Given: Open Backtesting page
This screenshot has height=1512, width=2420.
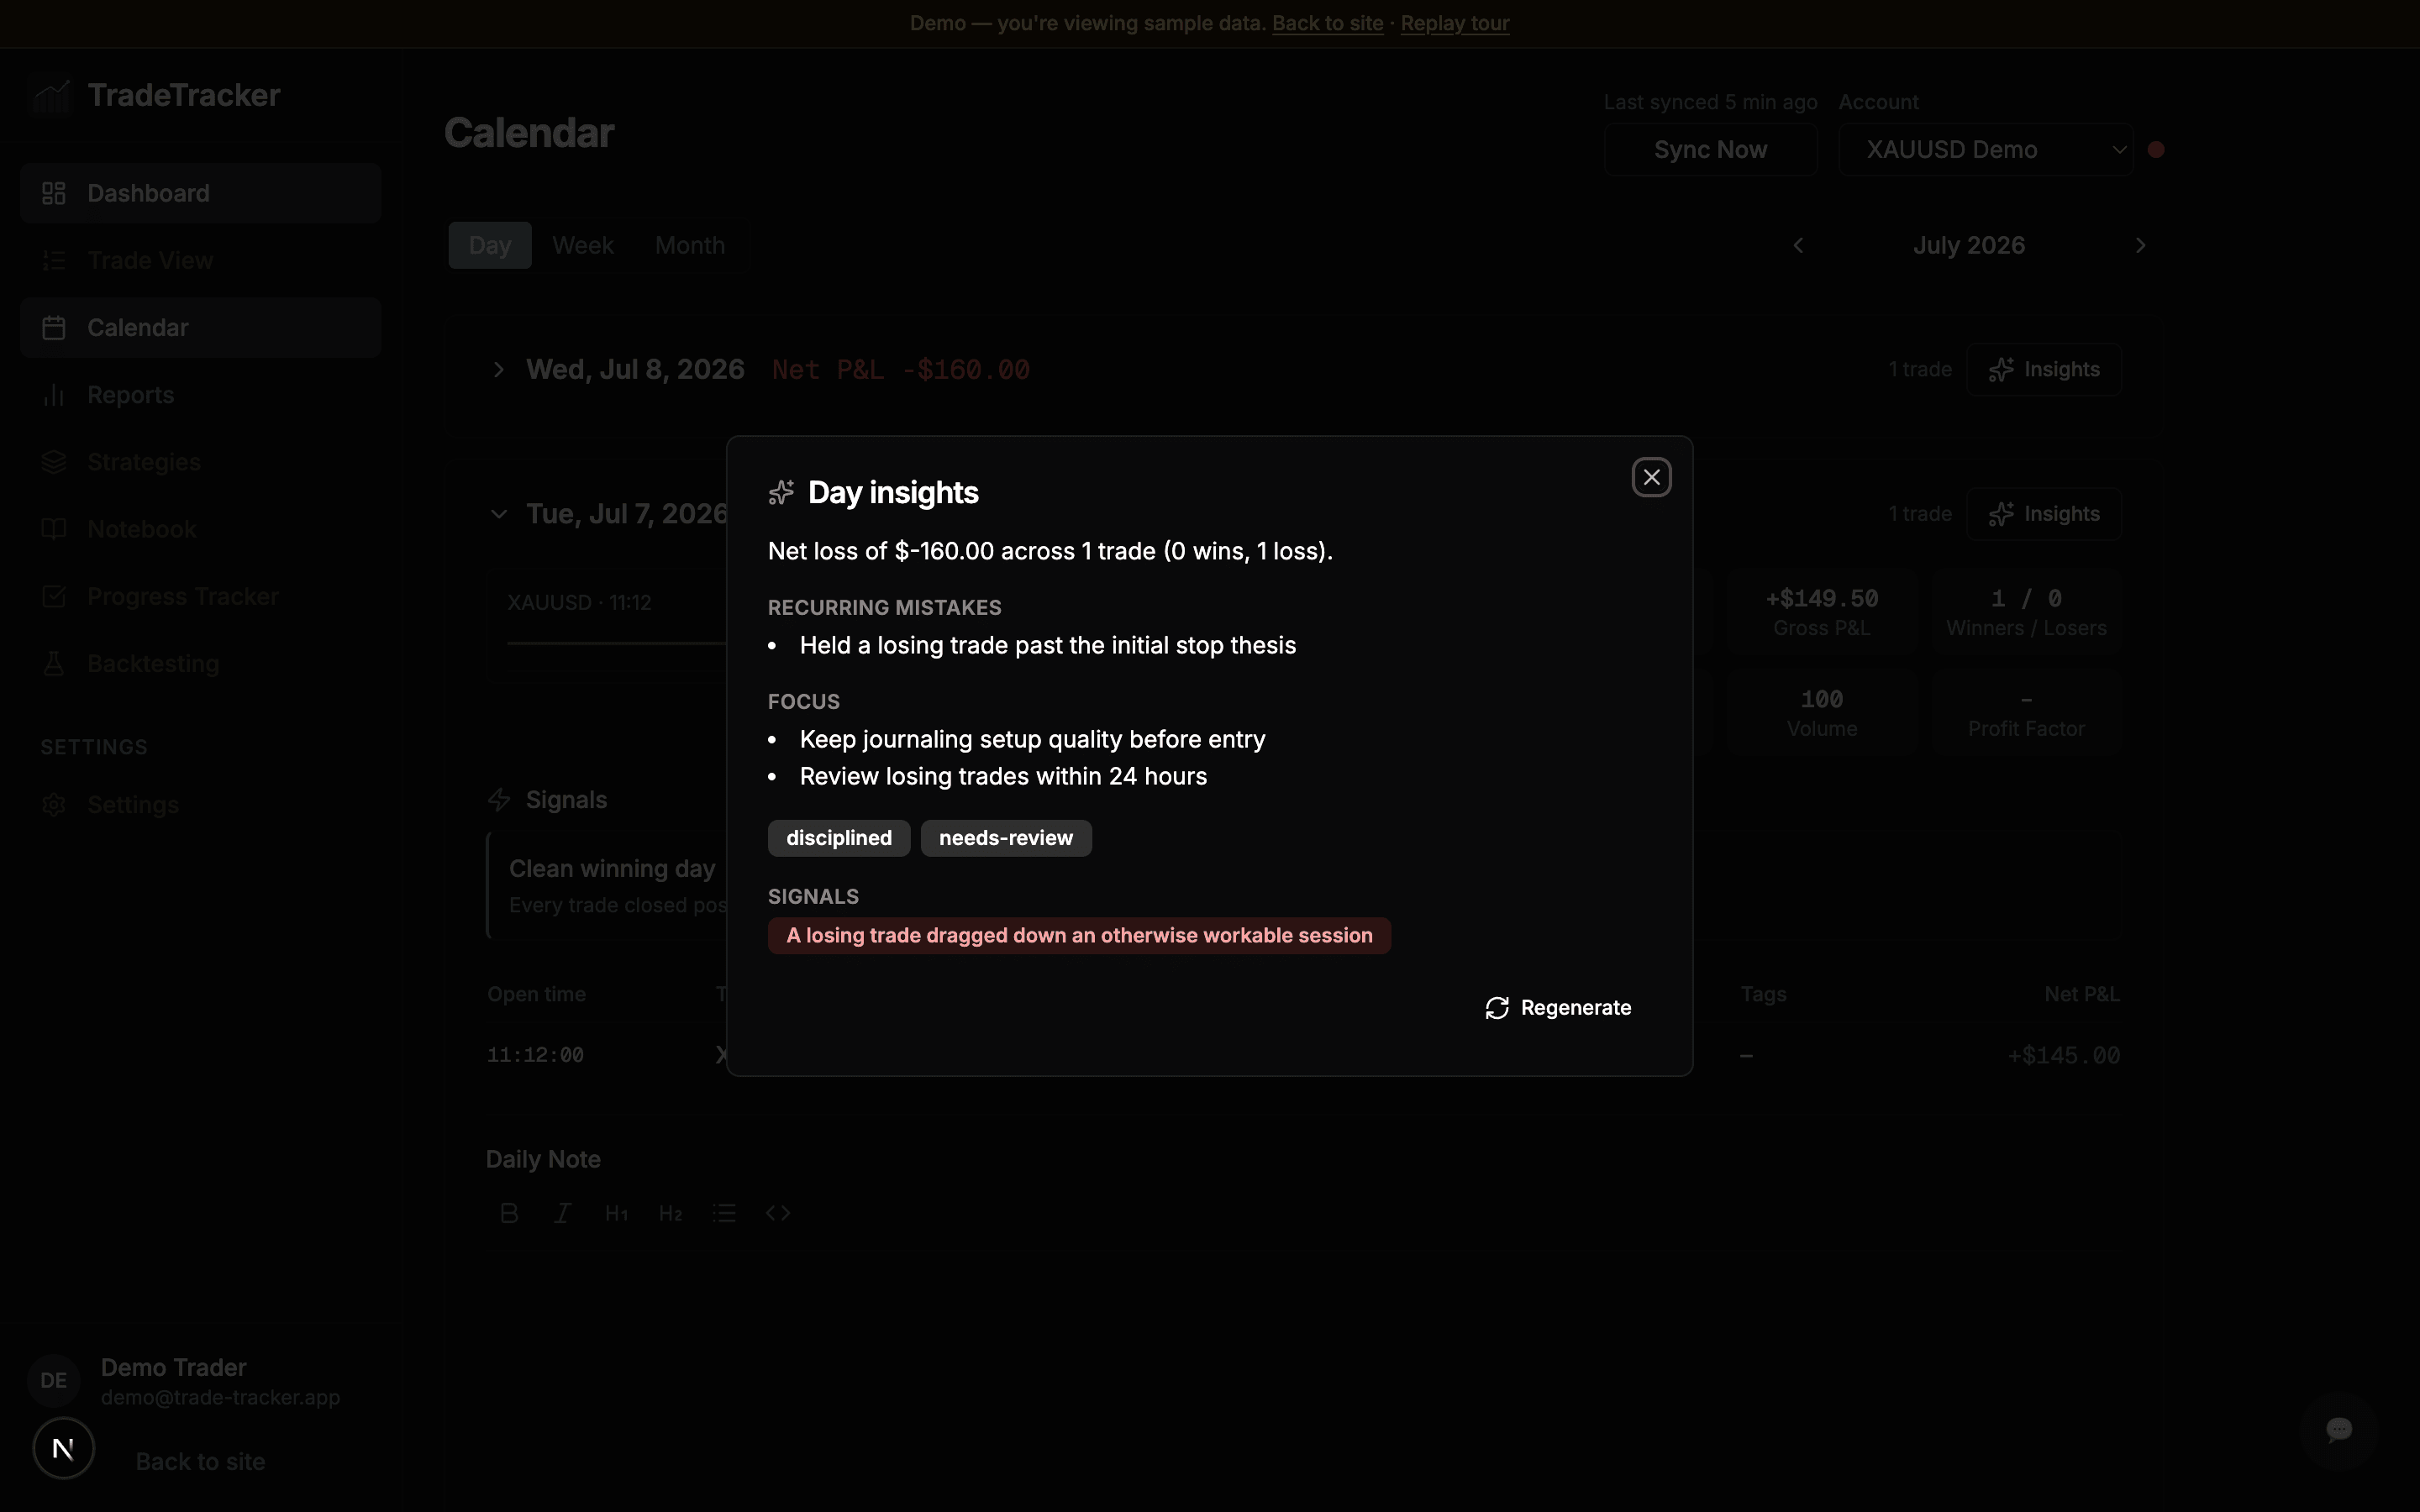Looking at the screenshot, I should [x=201, y=663].
